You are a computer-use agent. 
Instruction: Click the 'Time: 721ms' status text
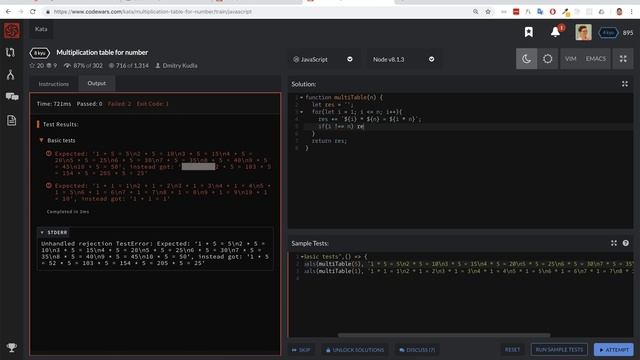(54, 104)
